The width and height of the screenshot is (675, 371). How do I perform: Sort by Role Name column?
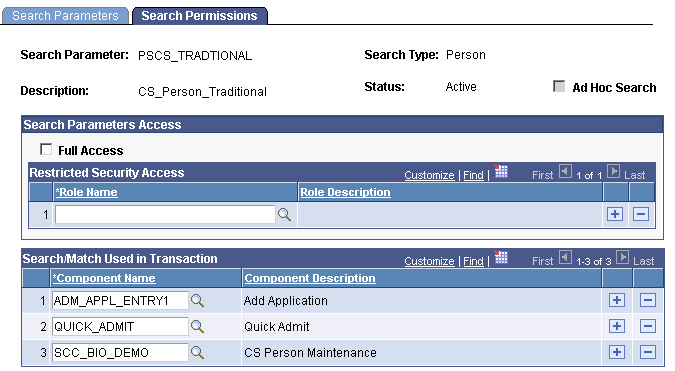coord(86,192)
